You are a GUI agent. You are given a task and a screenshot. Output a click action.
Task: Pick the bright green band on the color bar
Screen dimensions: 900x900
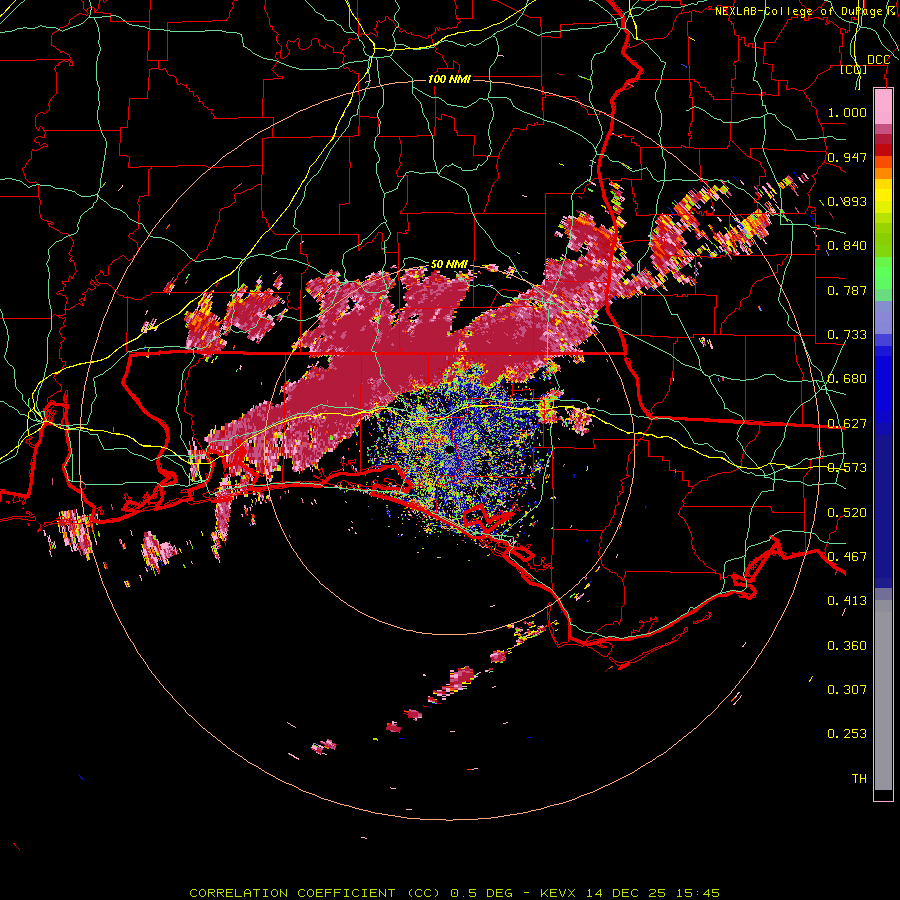click(x=883, y=273)
